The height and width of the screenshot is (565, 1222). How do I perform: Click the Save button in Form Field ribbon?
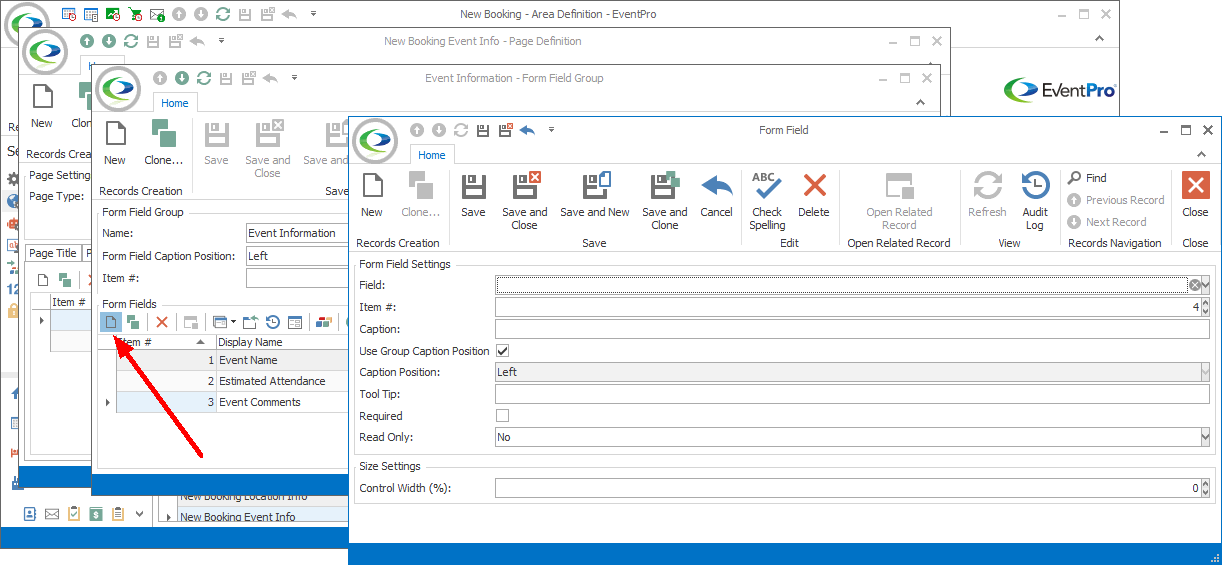pyautogui.click(x=473, y=195)
